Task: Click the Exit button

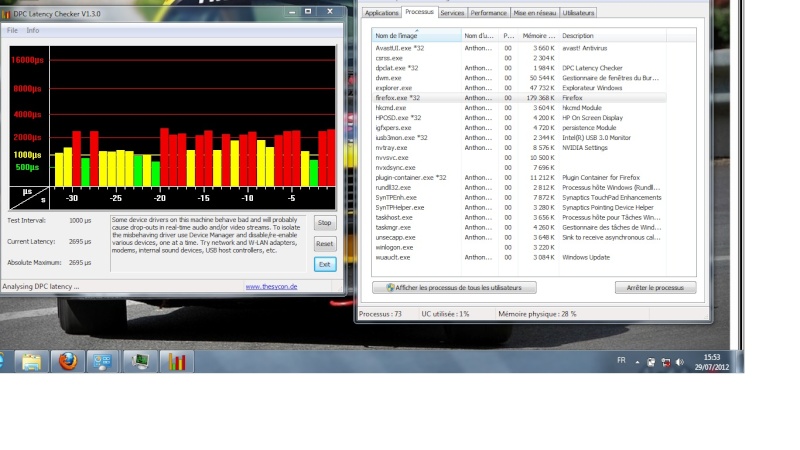Action: [x=324, y=264]
